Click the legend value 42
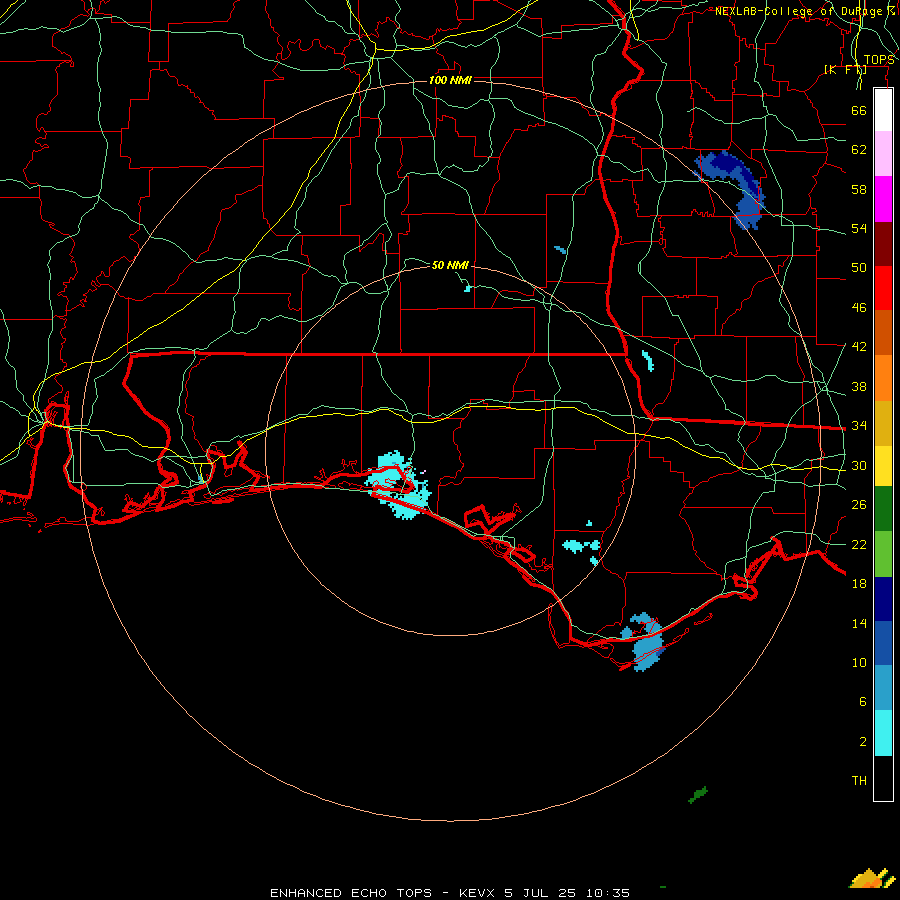The width and height of the screenshot is (900, 900). coord(859,347)
